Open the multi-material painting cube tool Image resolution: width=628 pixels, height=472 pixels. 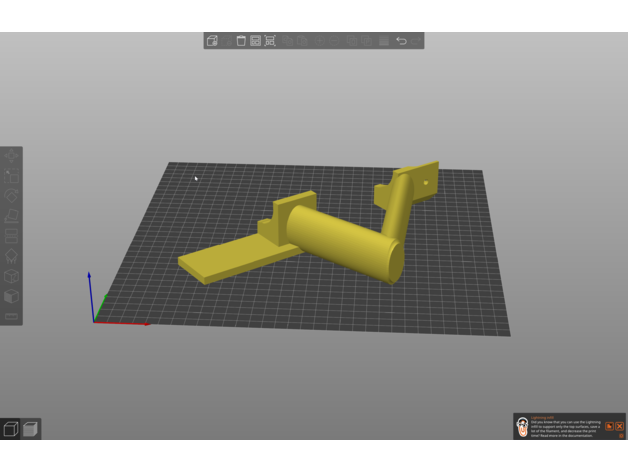(x=12, y=296)
